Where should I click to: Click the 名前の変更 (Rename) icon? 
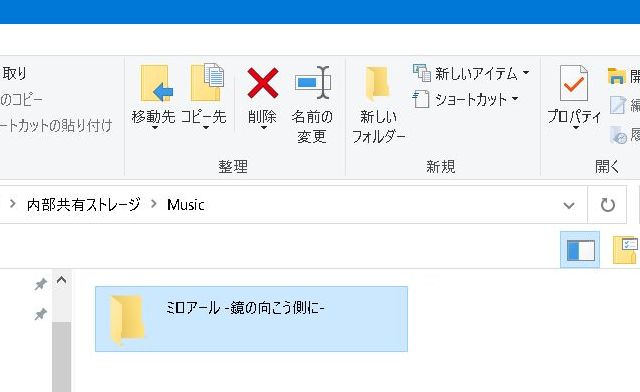coord(313,83)
